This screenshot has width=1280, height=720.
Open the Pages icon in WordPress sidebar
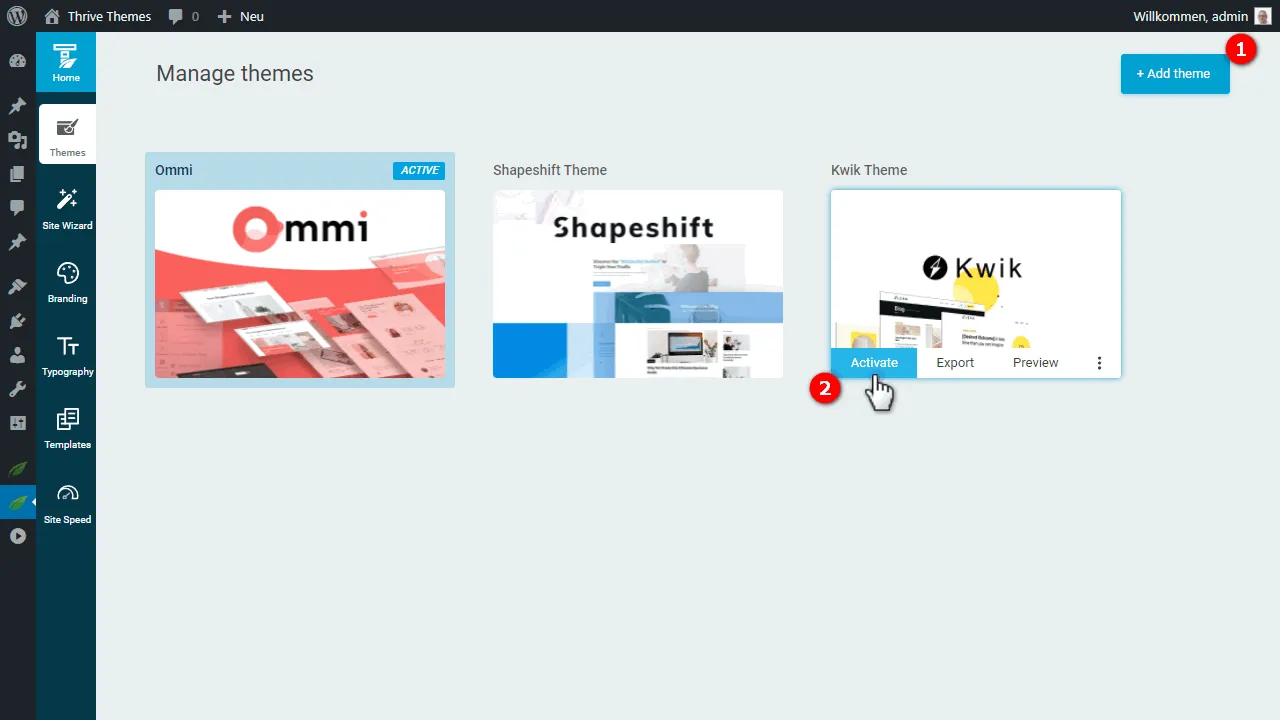pyautogui.click(x=17, y=174)
